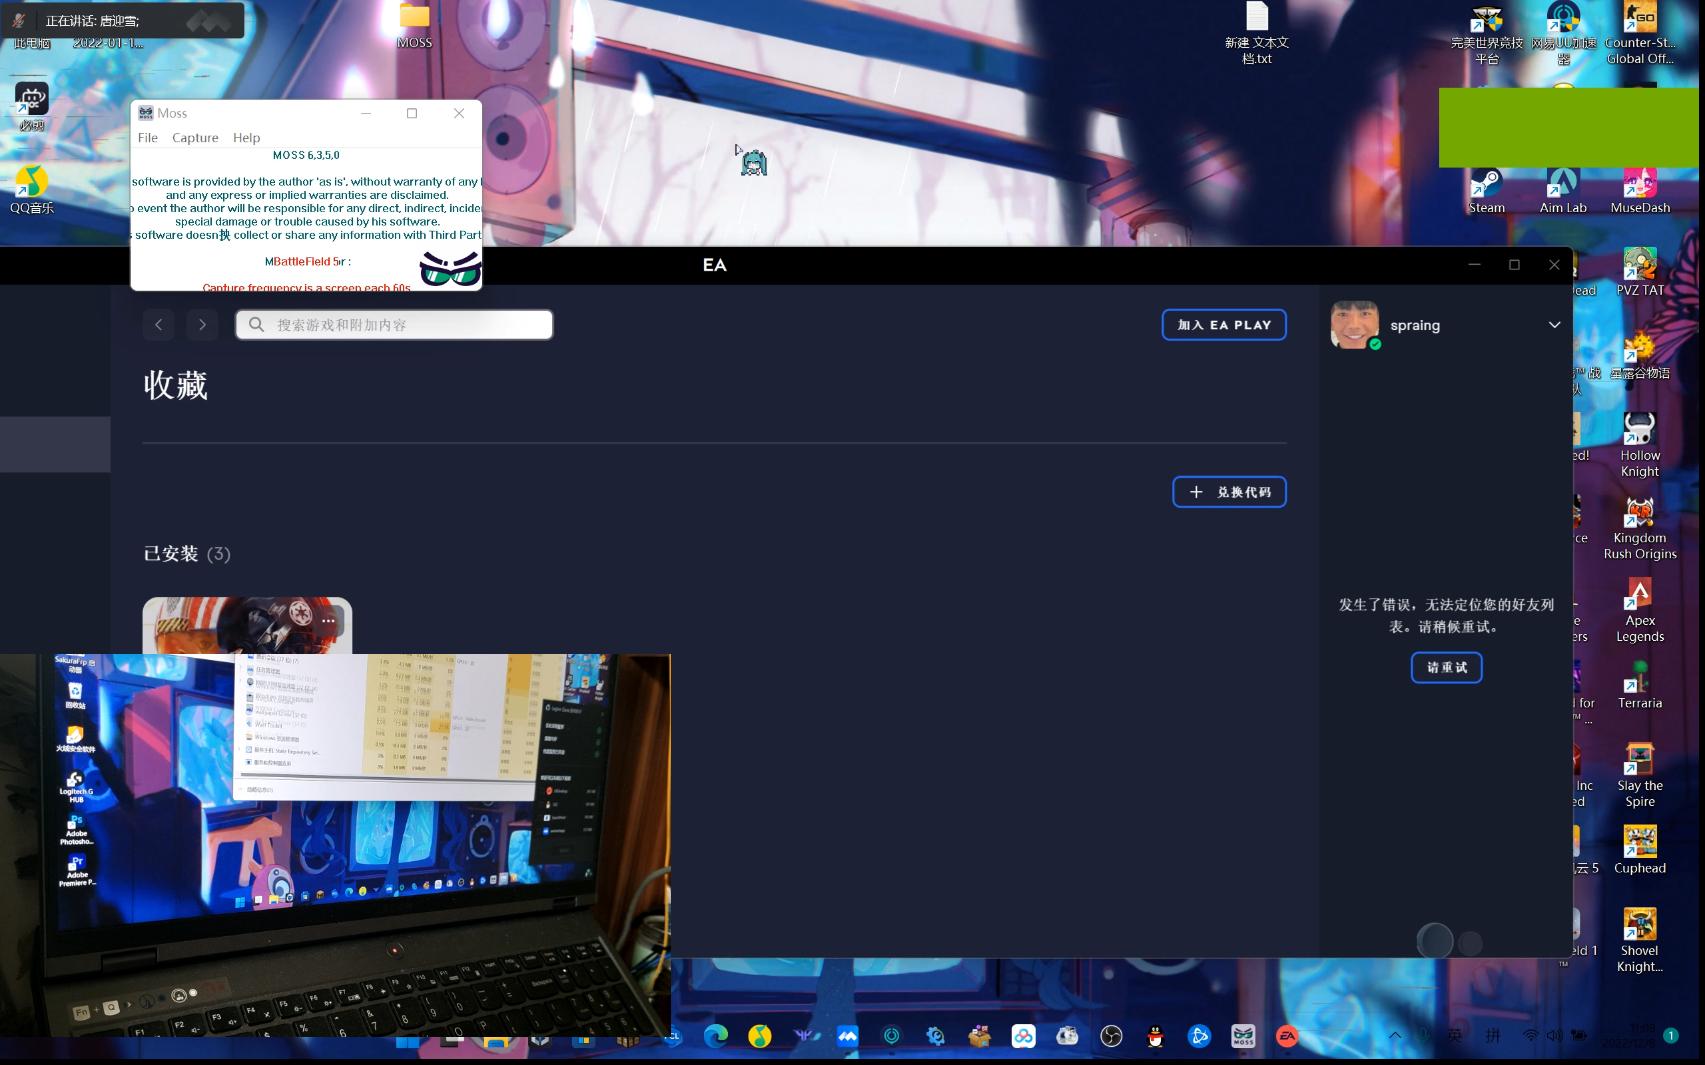This screenshot has width=1705, height=1065.
Task: Open the Shovel Knight desktop shortcut
Action: [x=1640, y=941]
